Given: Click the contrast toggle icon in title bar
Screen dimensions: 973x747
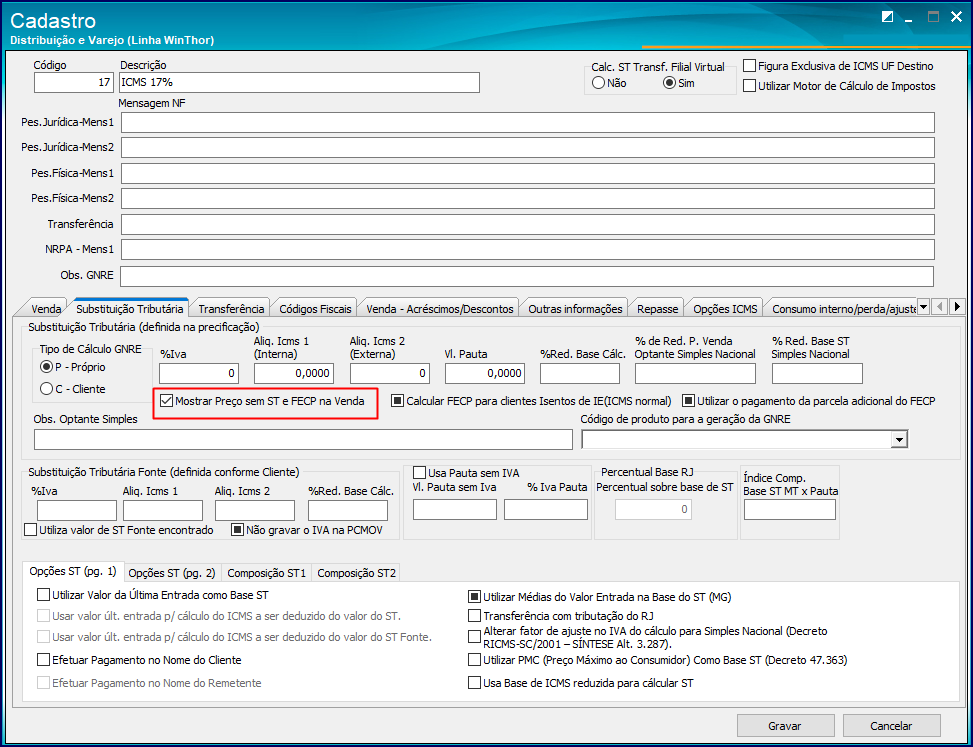Looking at the screenshot, I should (x=887, y=17).
